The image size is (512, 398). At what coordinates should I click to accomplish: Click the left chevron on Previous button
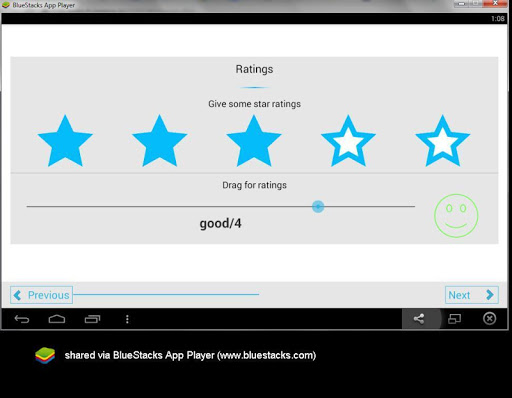[17, 295]
